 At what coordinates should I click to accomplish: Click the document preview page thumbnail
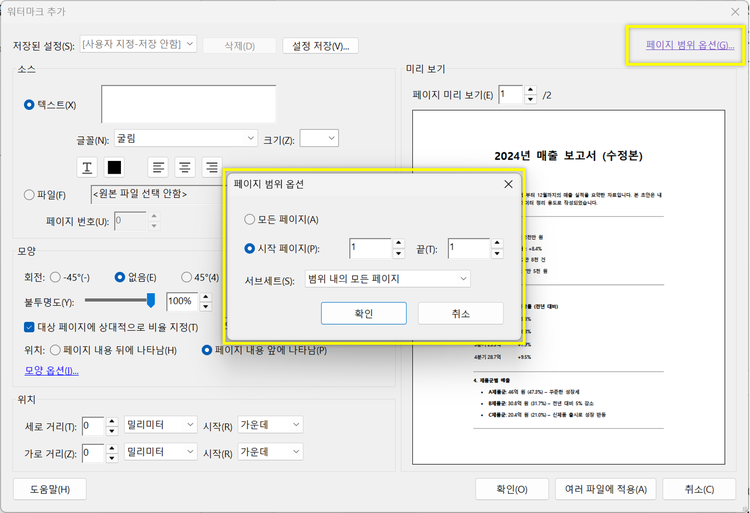coord(568,287)
